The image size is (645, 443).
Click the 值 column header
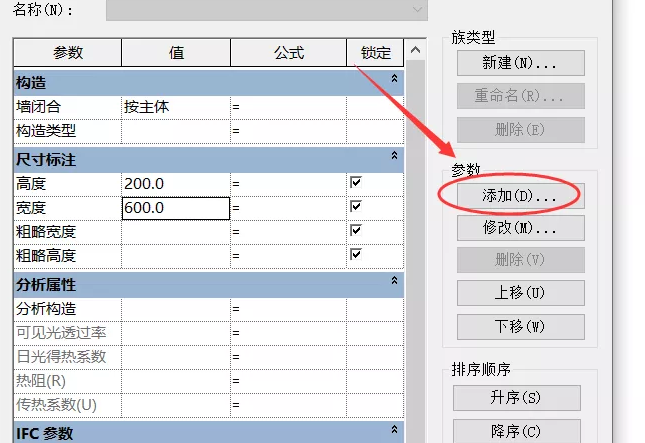(x=176, y=53)
